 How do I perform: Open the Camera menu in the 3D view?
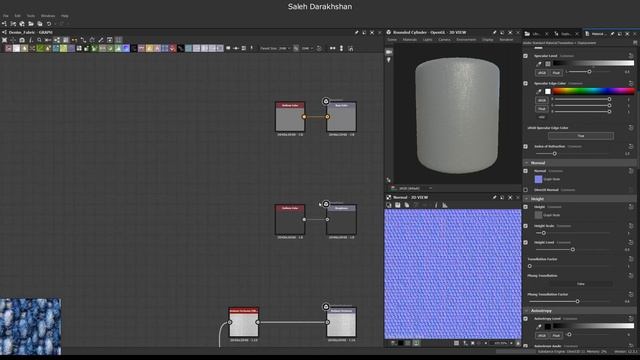444,40
